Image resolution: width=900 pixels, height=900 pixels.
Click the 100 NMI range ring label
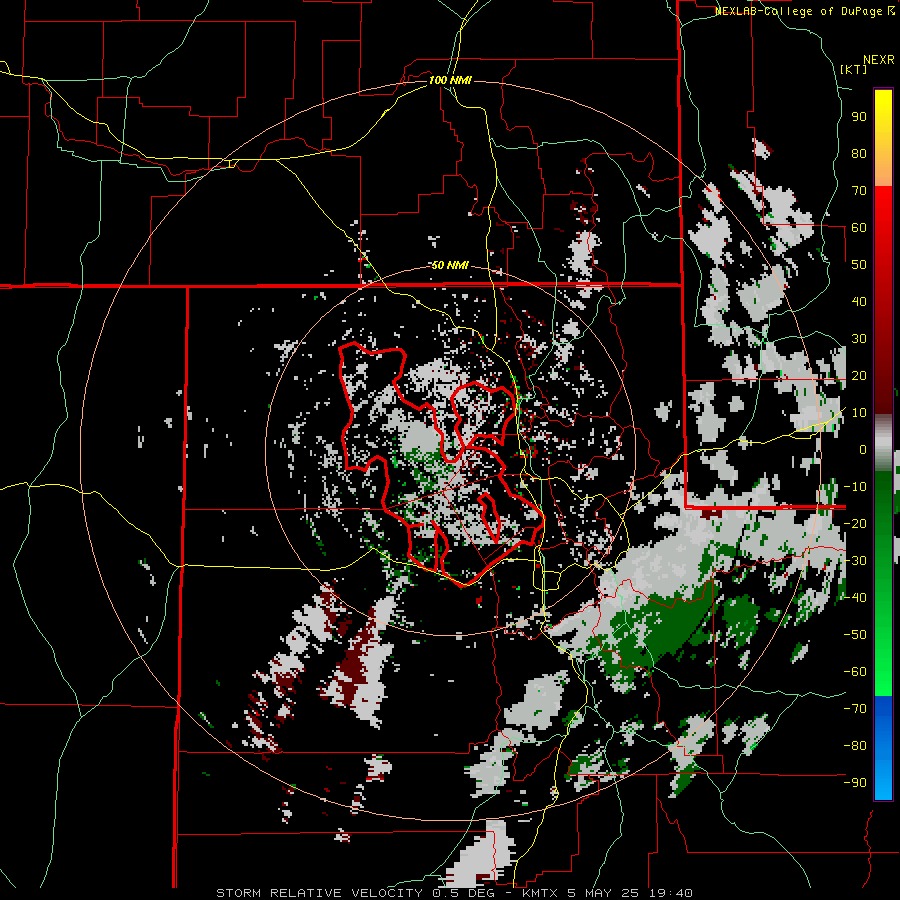click(450, 80)
